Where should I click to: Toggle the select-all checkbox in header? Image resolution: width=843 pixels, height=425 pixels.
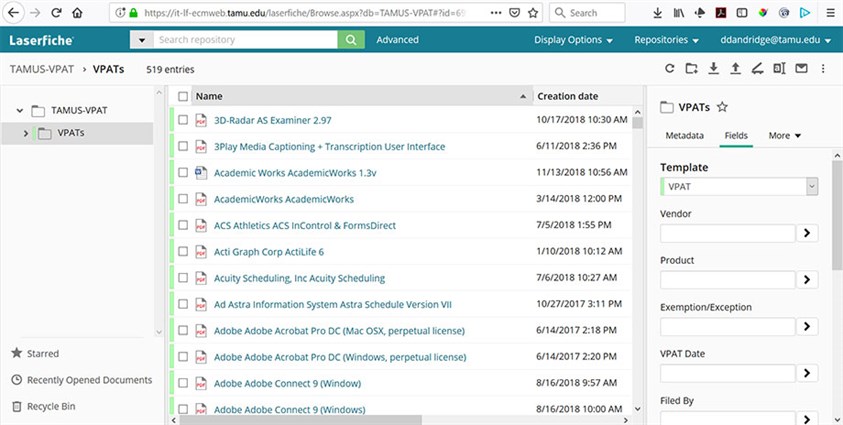pos(183,97)
